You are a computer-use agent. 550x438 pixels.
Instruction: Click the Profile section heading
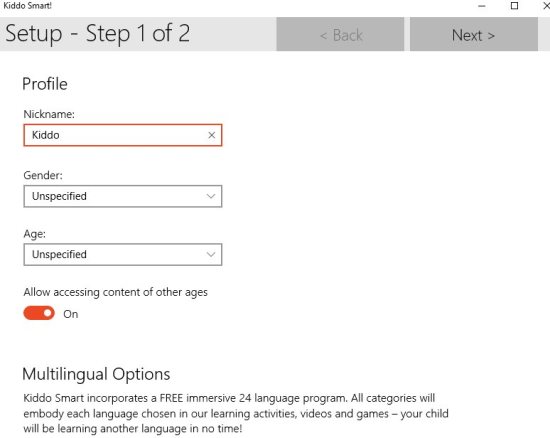point(45,84)
